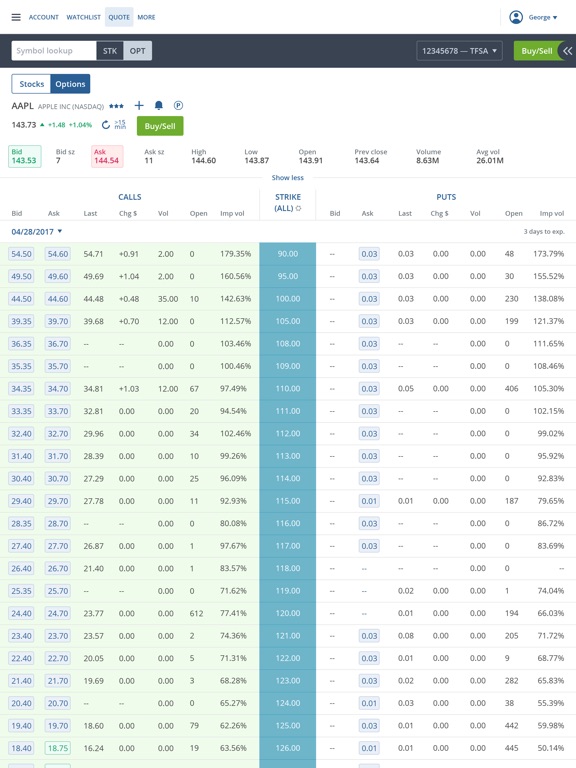
Task: Click put ask 0.01 at strike 126
Action: [369, 748]
